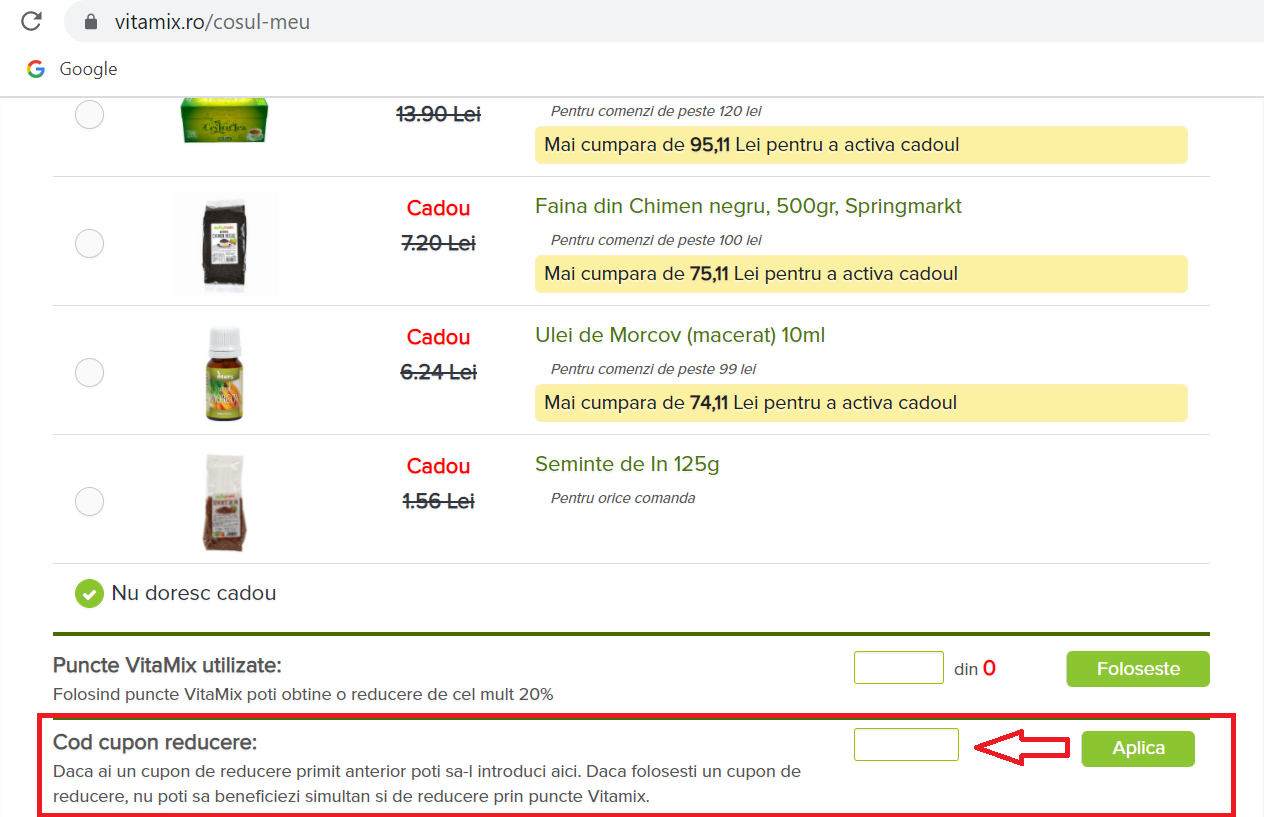
Task: Click the Cod cupon reducere input field
Action: (906, 745)
